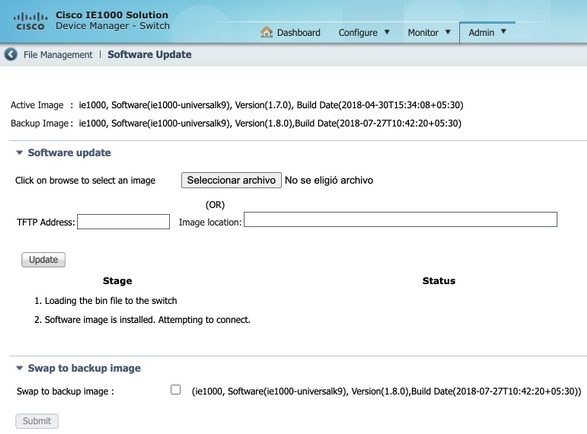This screenshot has width=587, height=434.
Task: Click the Update button
Action: [x=43, y=260]
